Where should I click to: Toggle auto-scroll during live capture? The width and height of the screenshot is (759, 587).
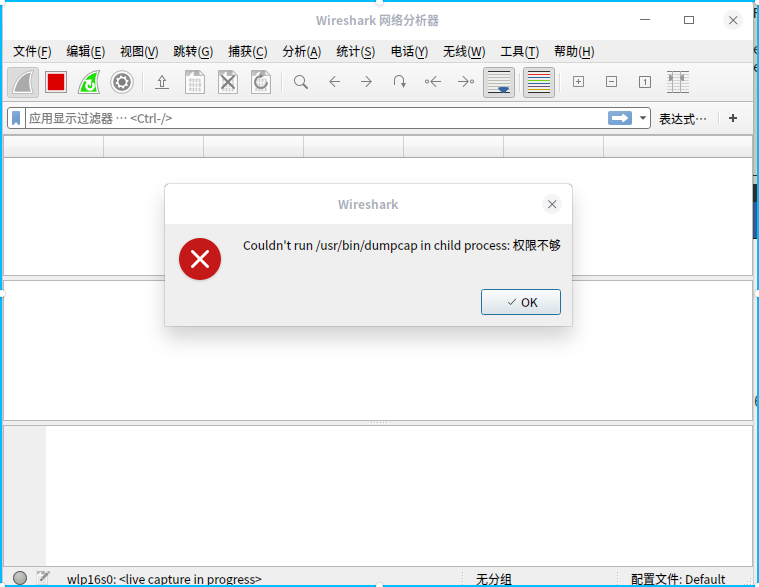(x=499, y=82)
